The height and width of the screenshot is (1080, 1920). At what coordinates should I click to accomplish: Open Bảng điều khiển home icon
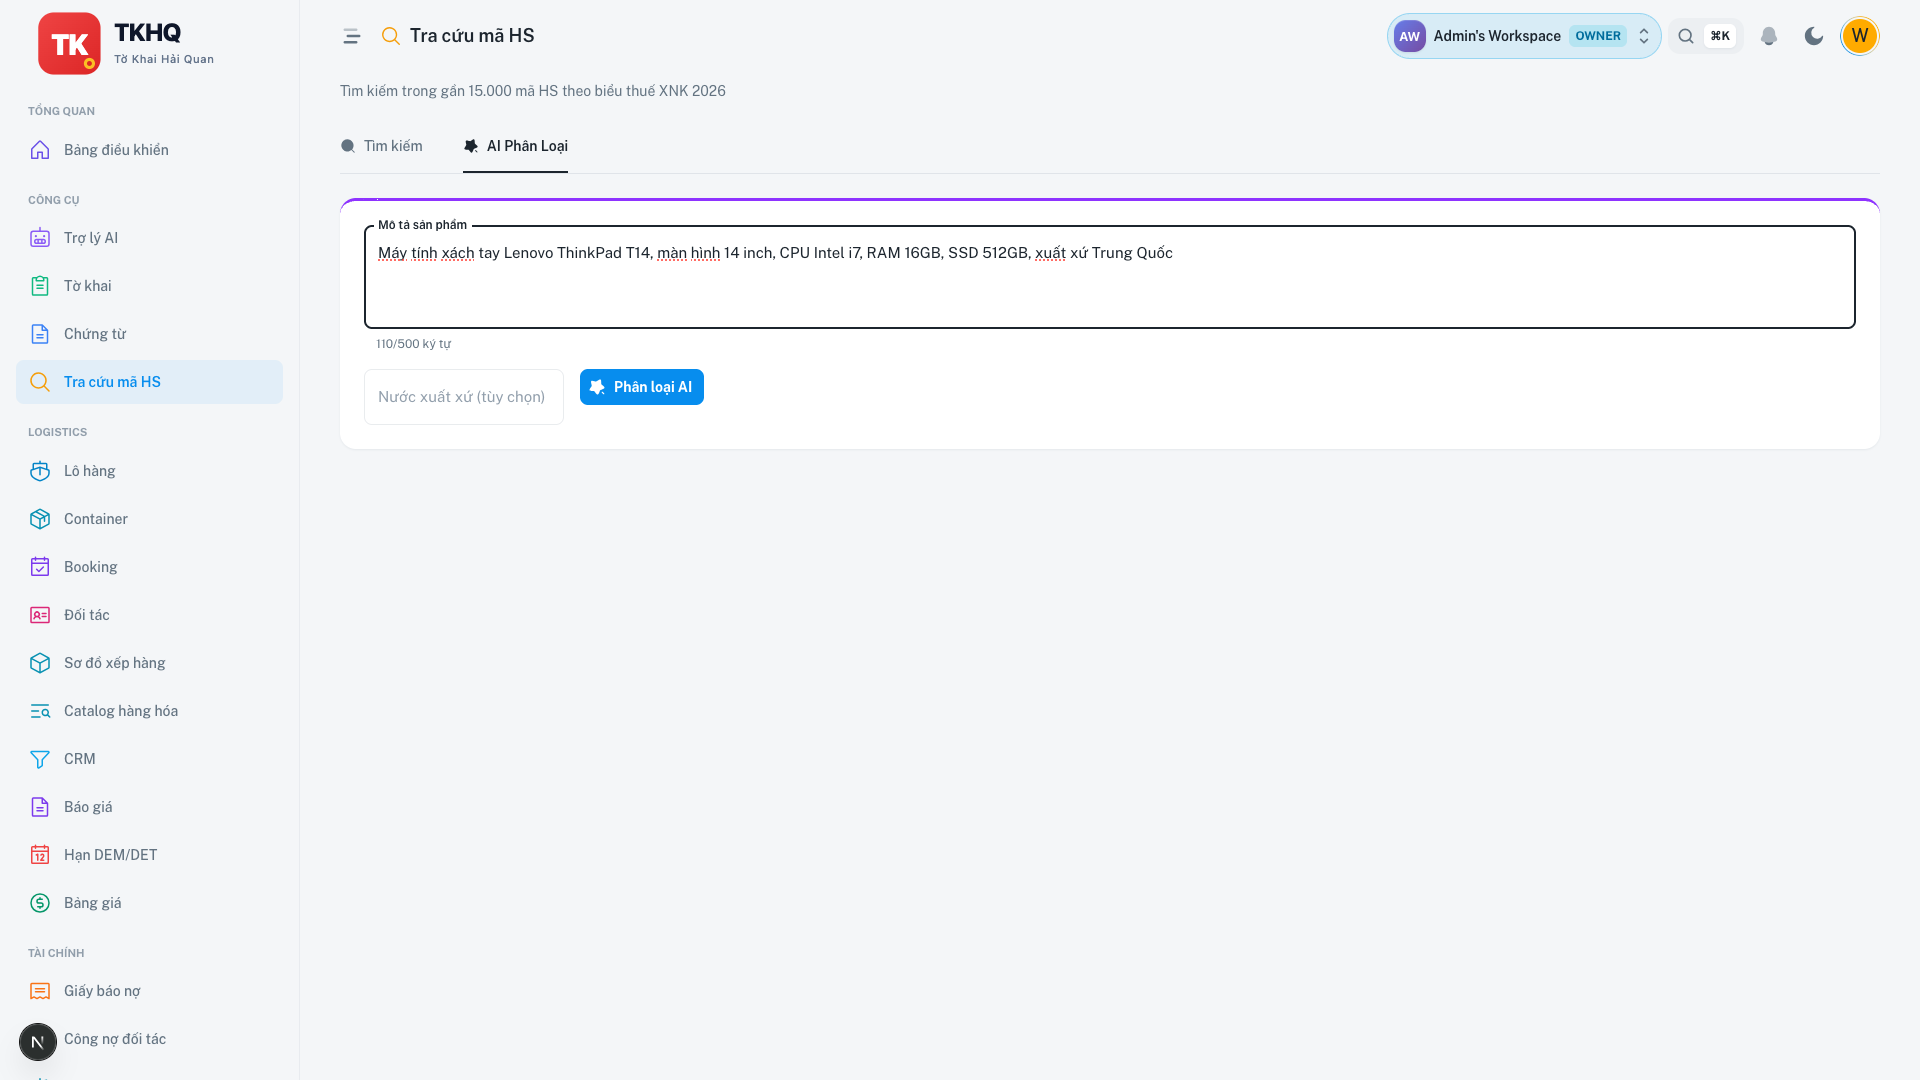[40, 150]
